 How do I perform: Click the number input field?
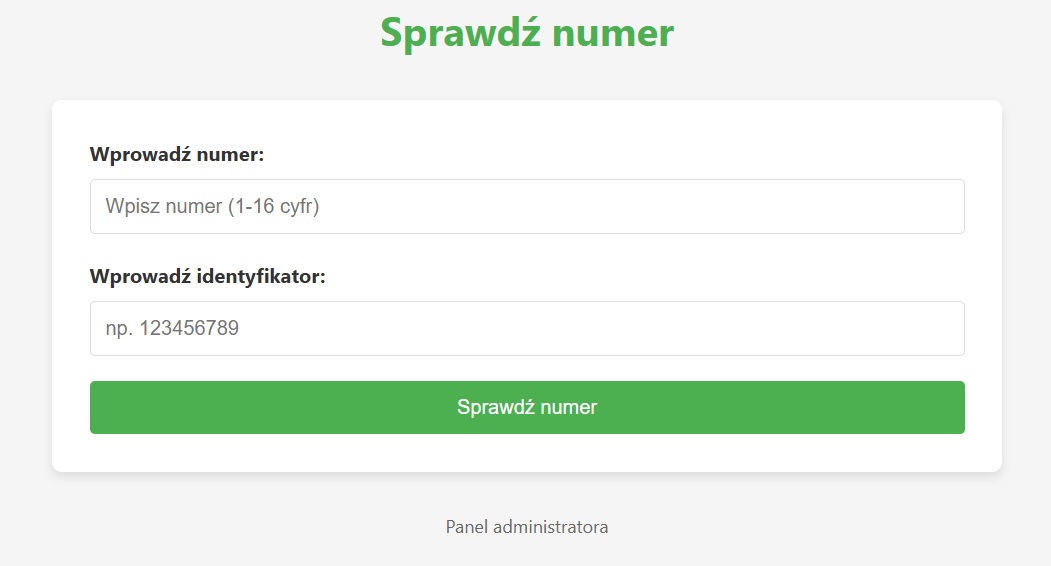click(527, 207)
